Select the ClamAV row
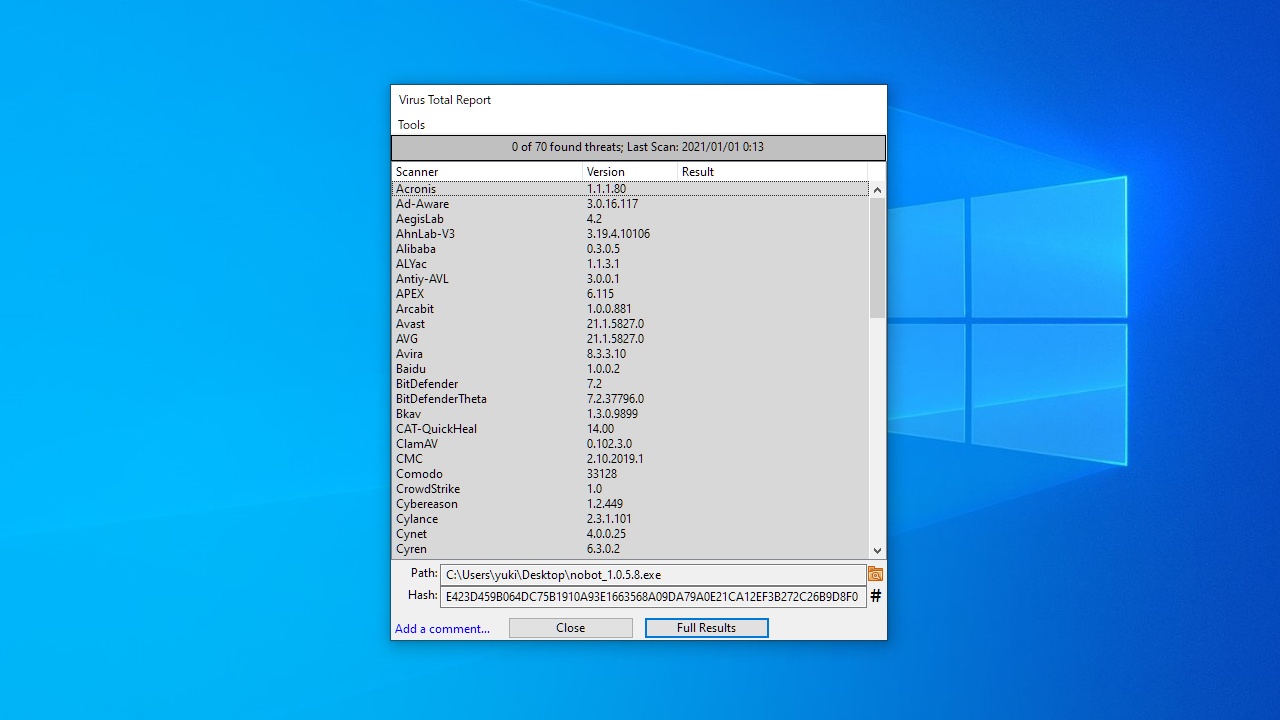Screen dimensions: 1280x720 click(630, 444)
